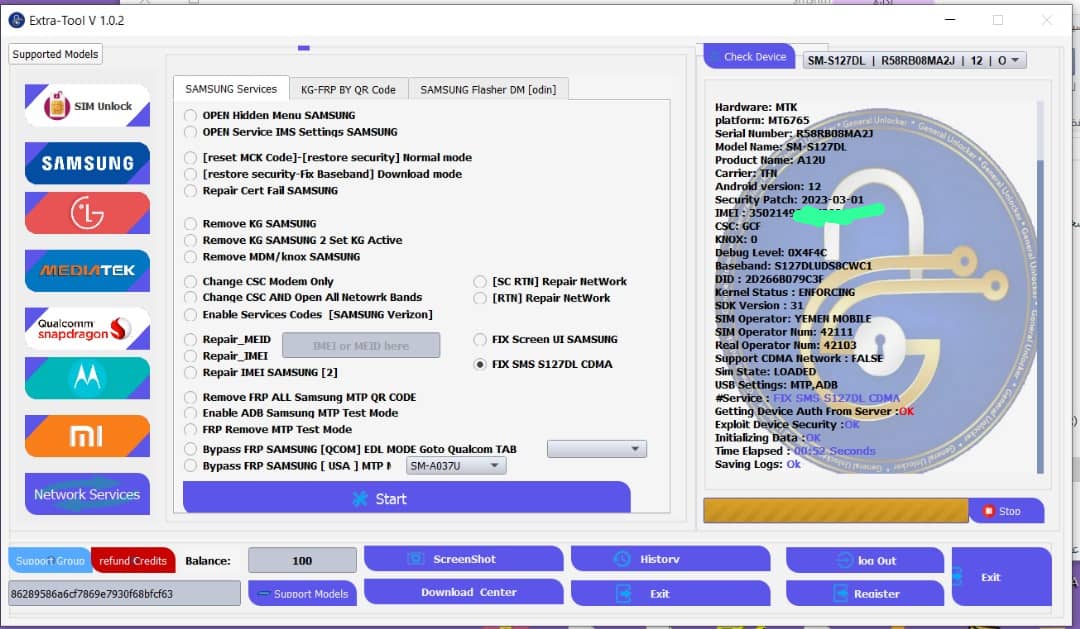Image resolution: width=1080 pixels, height=629 pixels.
Task: Open the MediaTek logo section
Action: (x=87, y=270)
